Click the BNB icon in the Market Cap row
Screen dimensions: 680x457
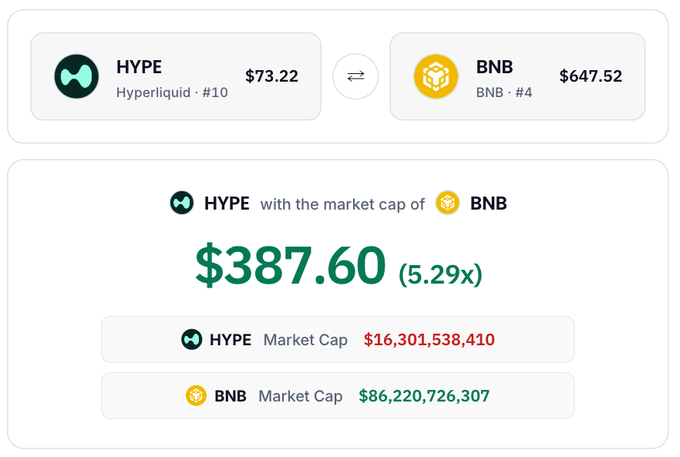(196, 395)
